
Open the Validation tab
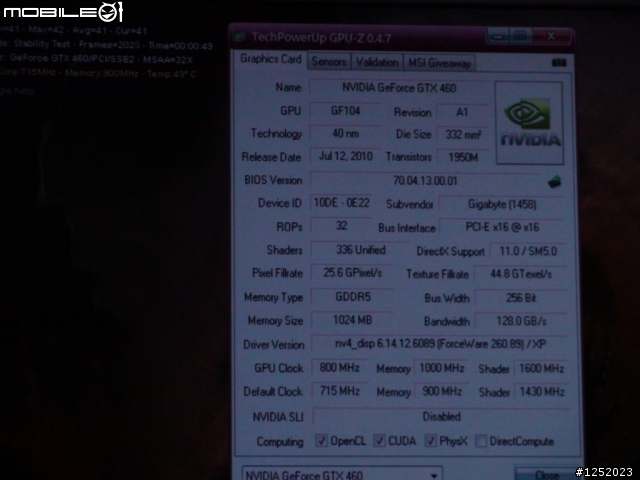coord(377,62)
